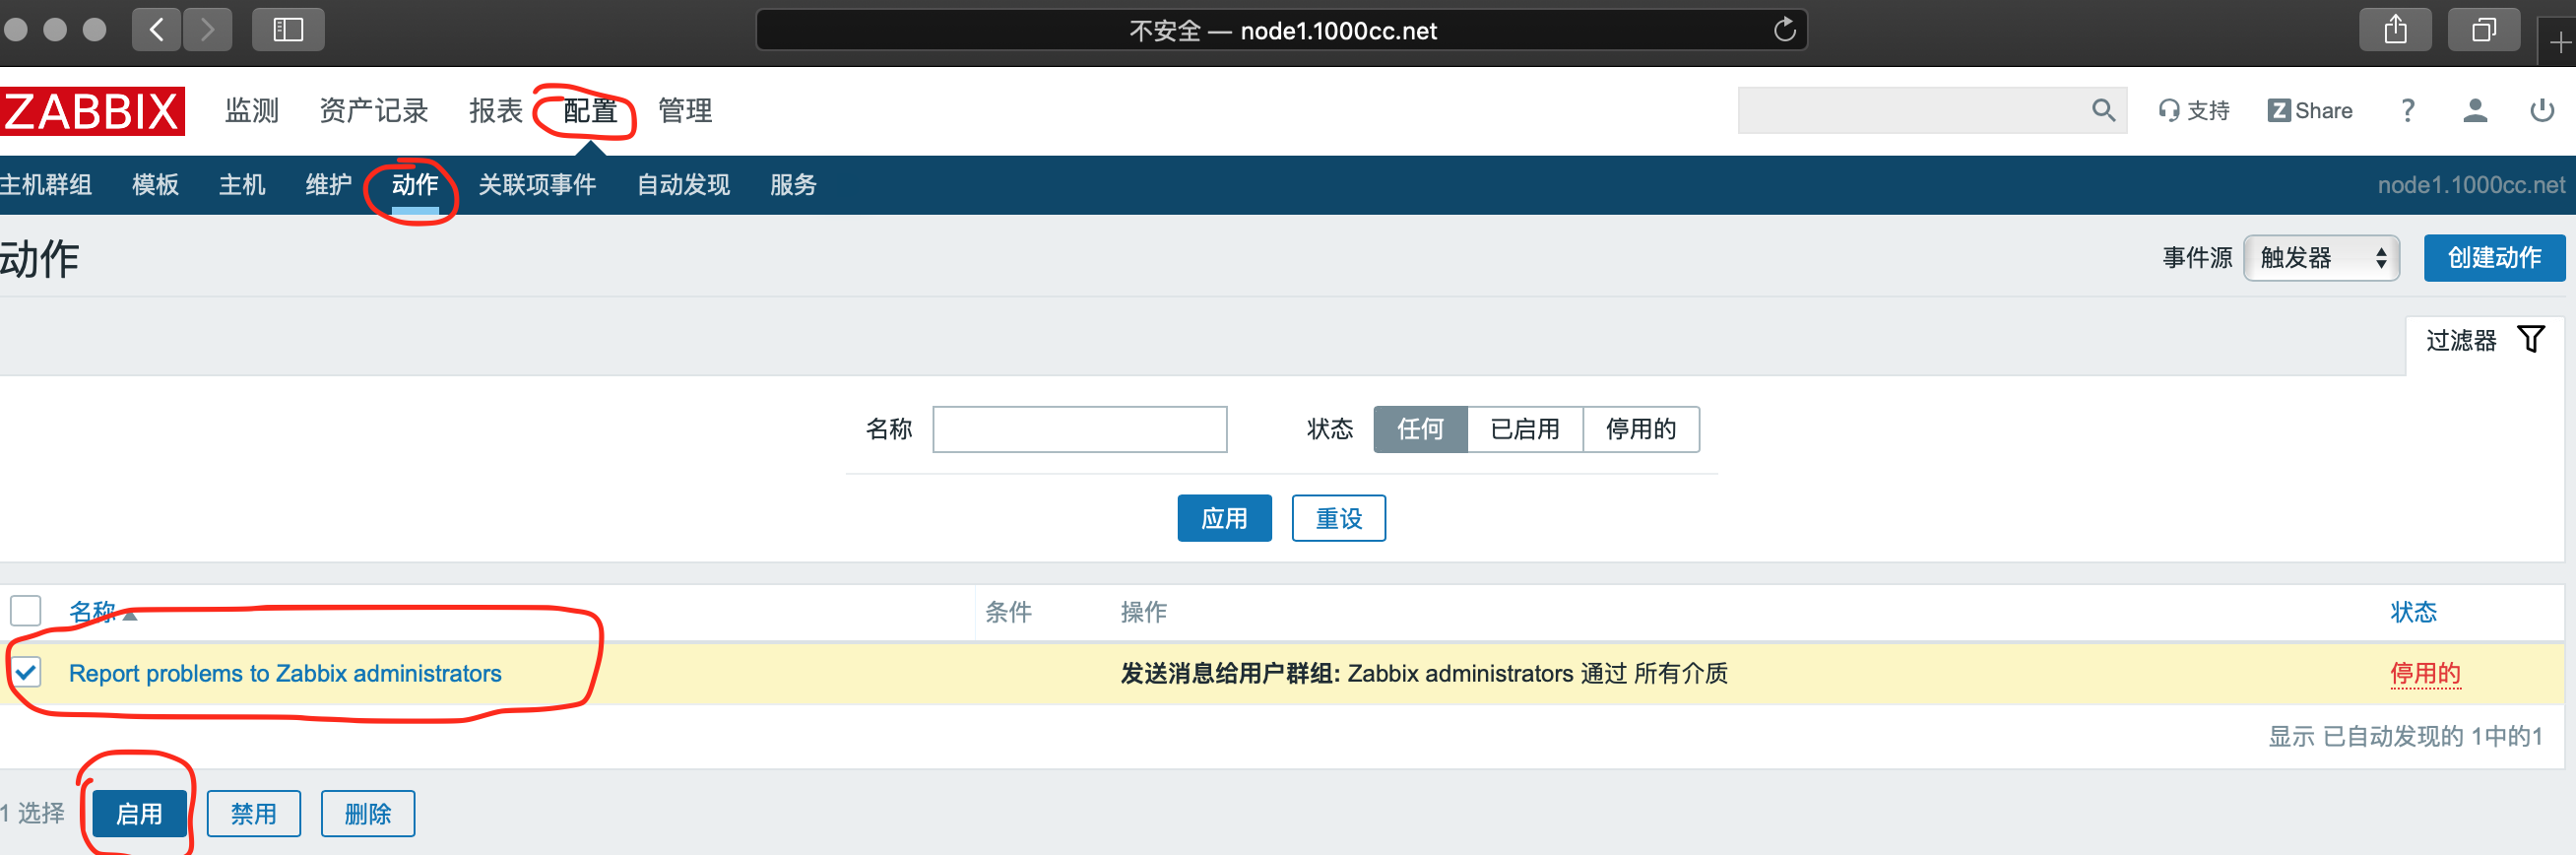The height and width of the screenshot is (855, 2576).
Task: Click the 创建动作 button
Action: pos(2493,258)
